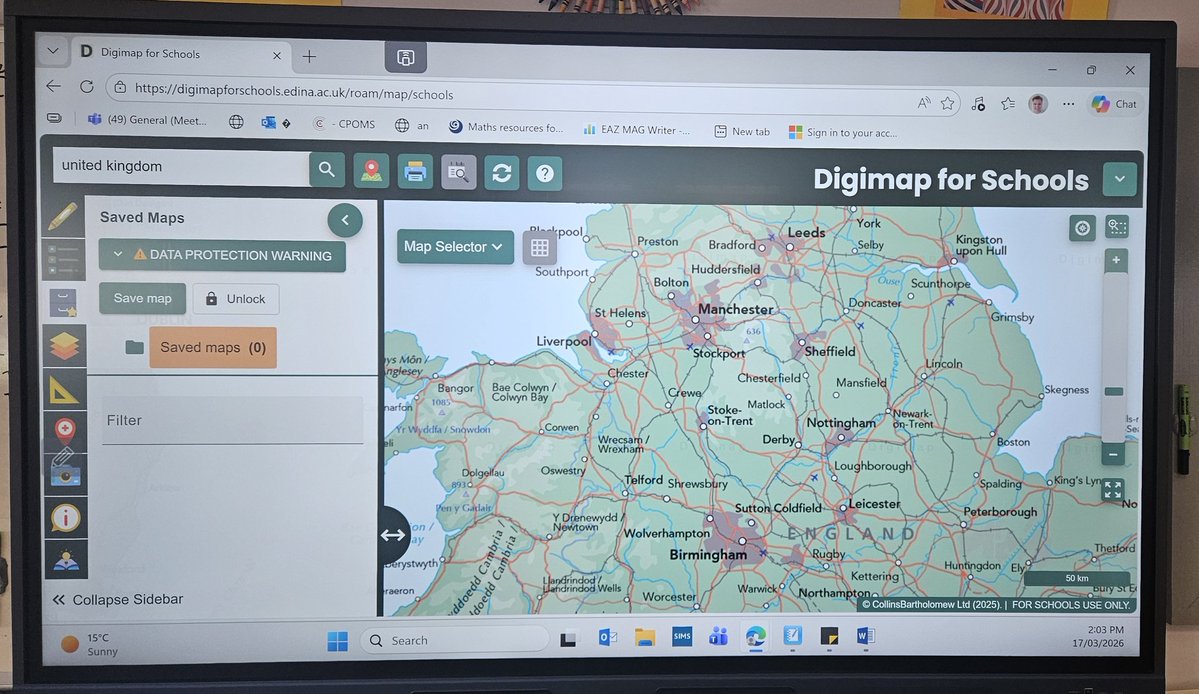Select the pencil drawing tools sidebar icon
The image size is (1199, 694).
(x=63, y=216)
